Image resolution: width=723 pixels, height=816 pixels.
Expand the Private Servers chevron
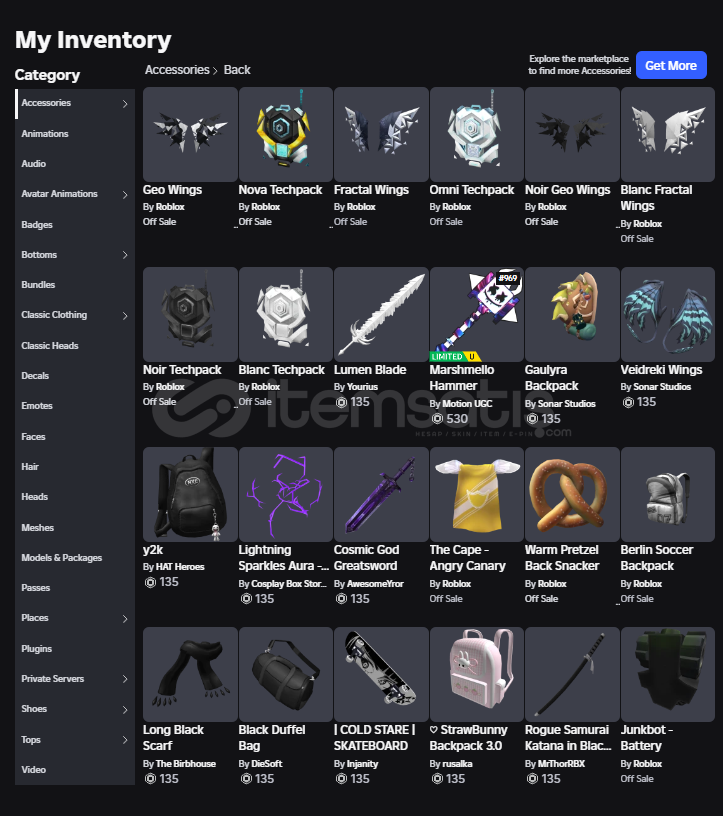125,679
